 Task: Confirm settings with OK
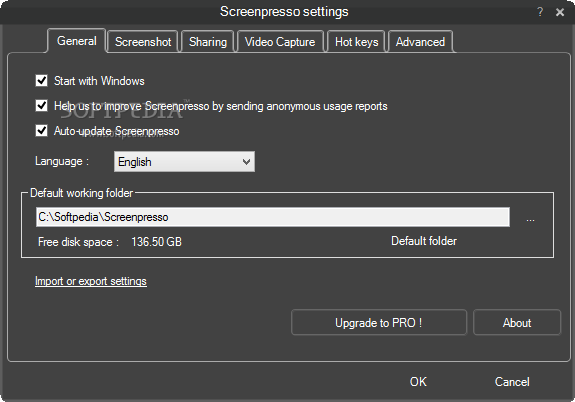pyautogui.click(x=418, y=381)
